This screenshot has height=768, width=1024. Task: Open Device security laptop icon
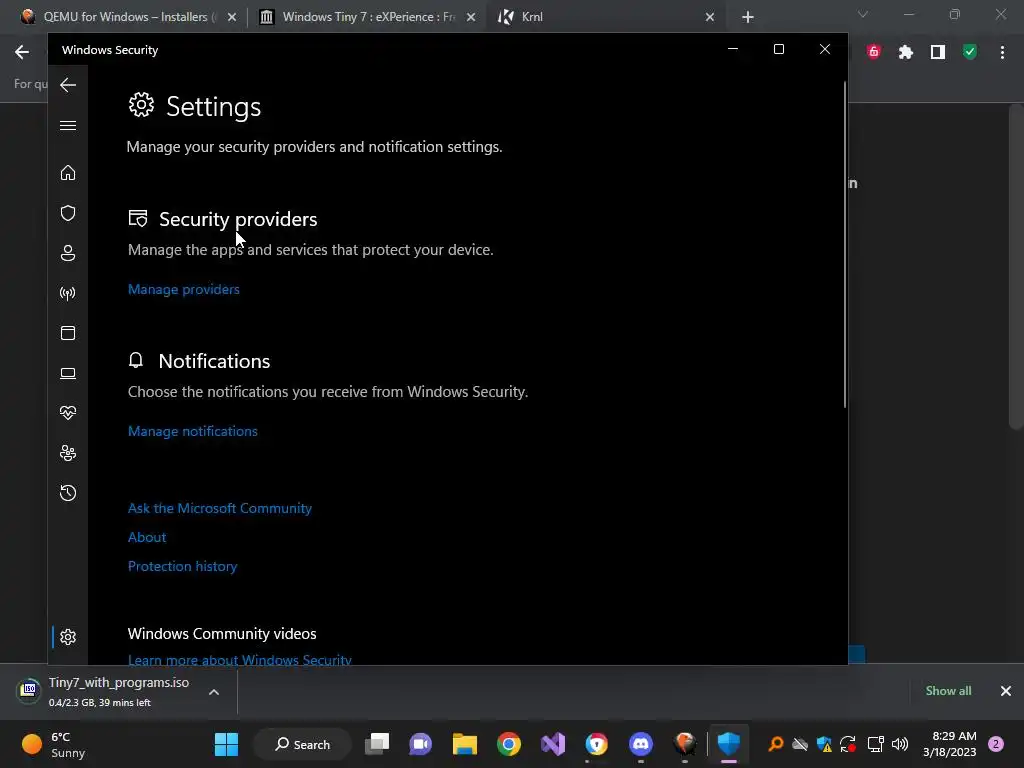tap(68, 373)
